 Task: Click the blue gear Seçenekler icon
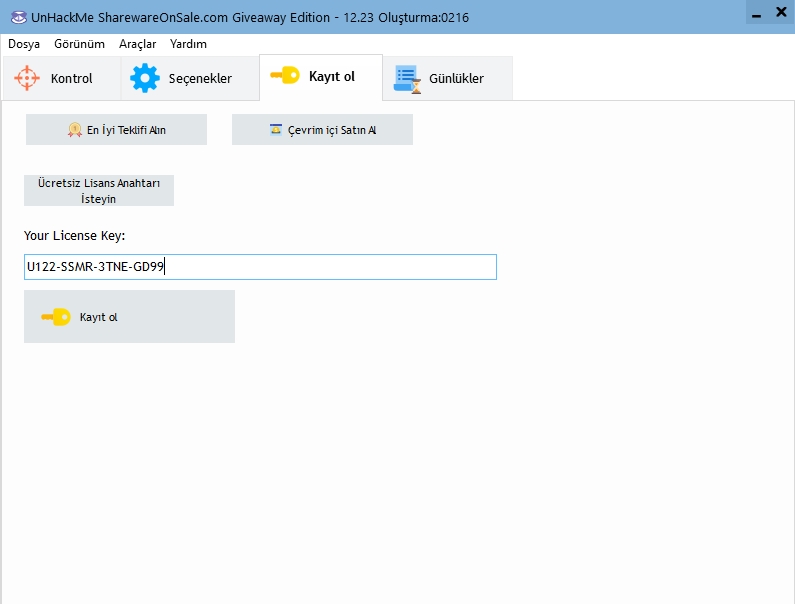(144, 78)
